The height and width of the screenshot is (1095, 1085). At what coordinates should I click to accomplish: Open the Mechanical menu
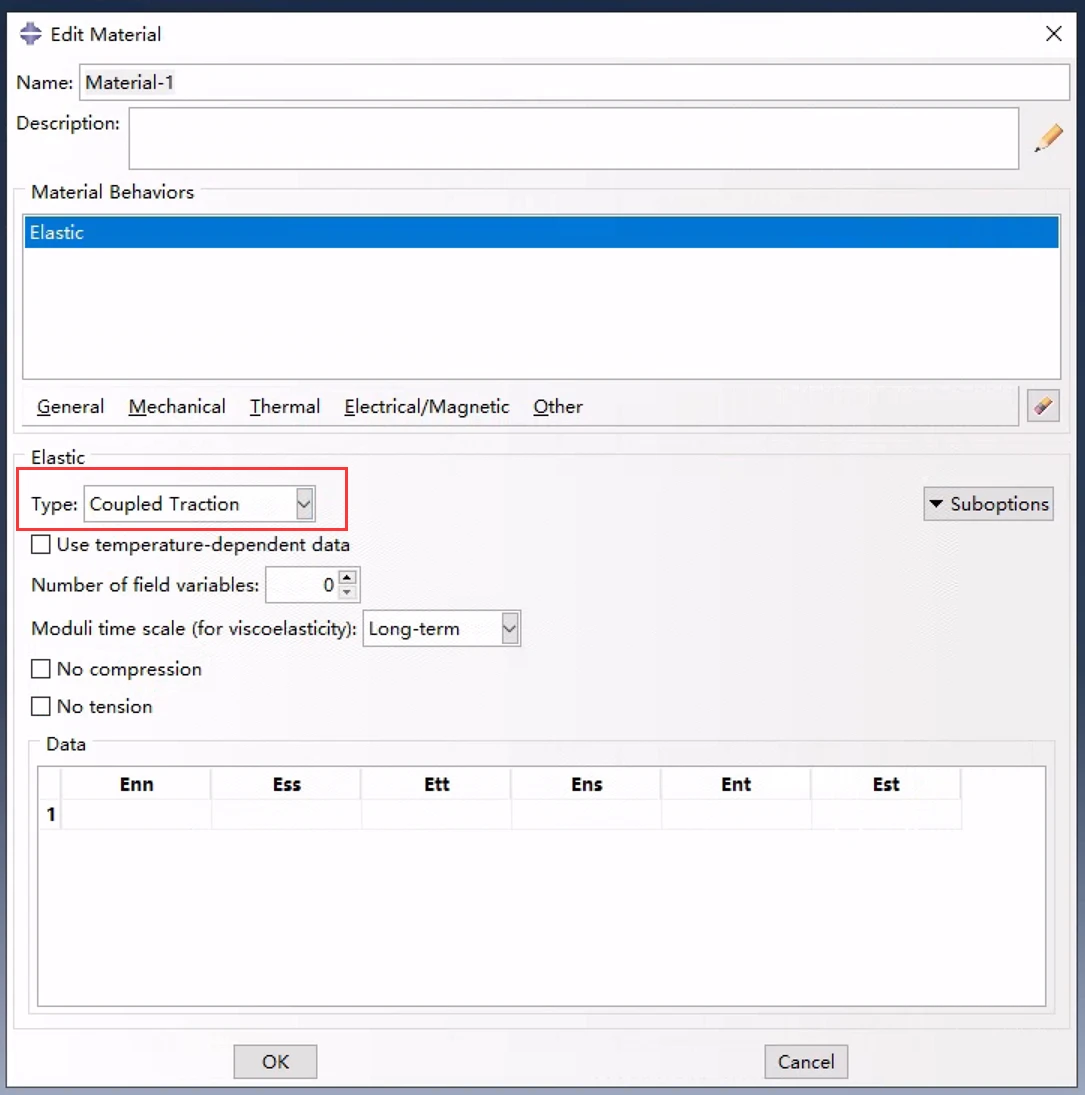pyautogui.click(x=177, y=406)
